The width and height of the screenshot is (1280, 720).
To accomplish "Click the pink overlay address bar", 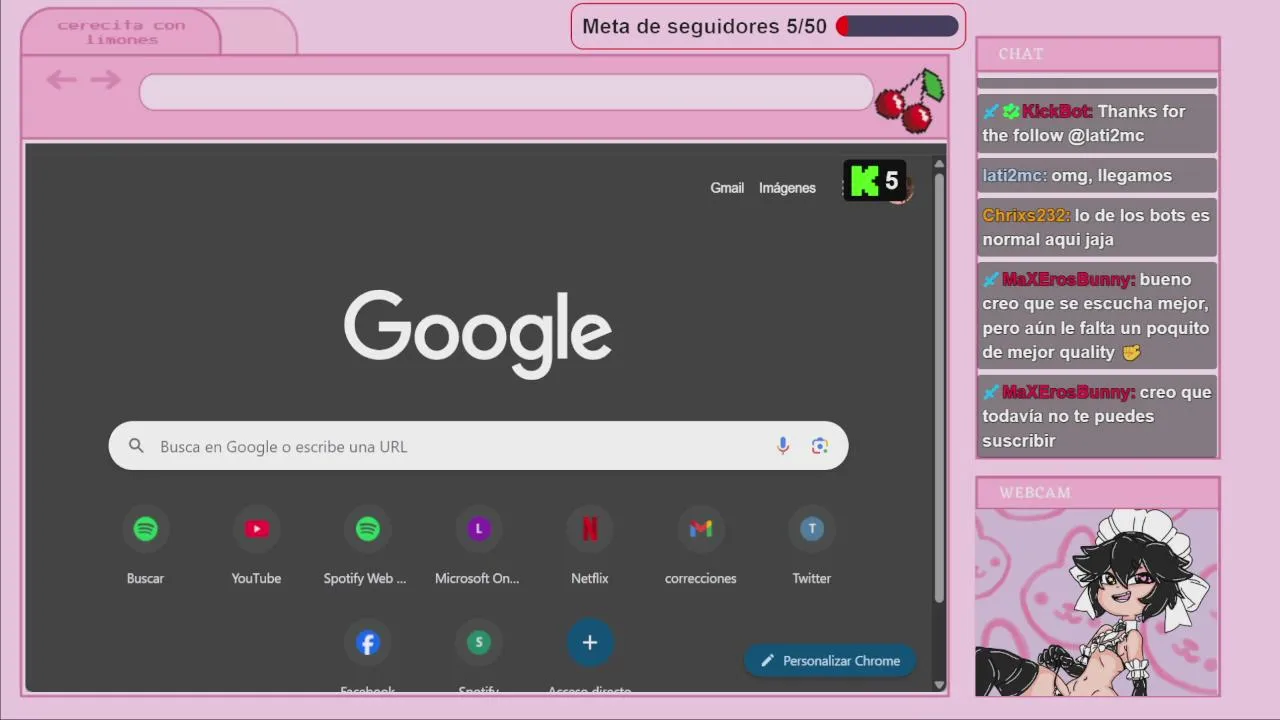I will 506,92.
